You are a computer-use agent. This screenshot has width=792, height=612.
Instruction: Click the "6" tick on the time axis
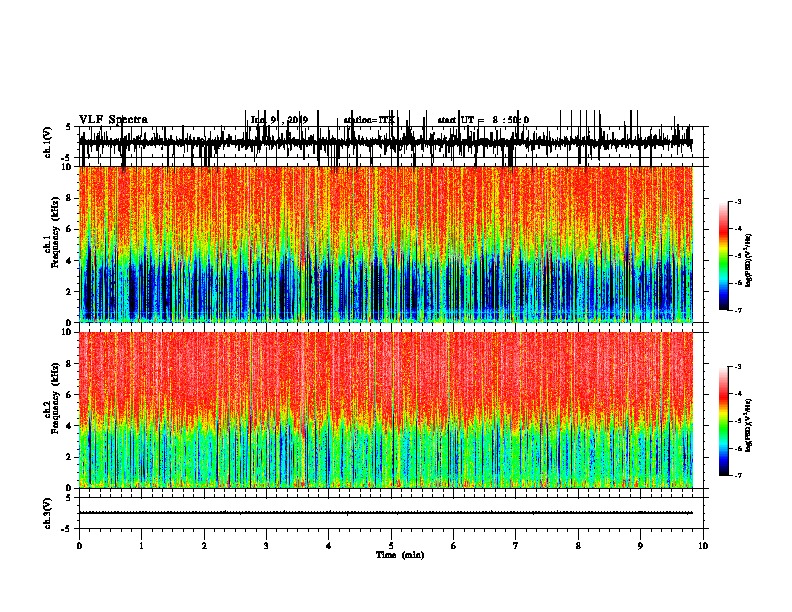454,546
